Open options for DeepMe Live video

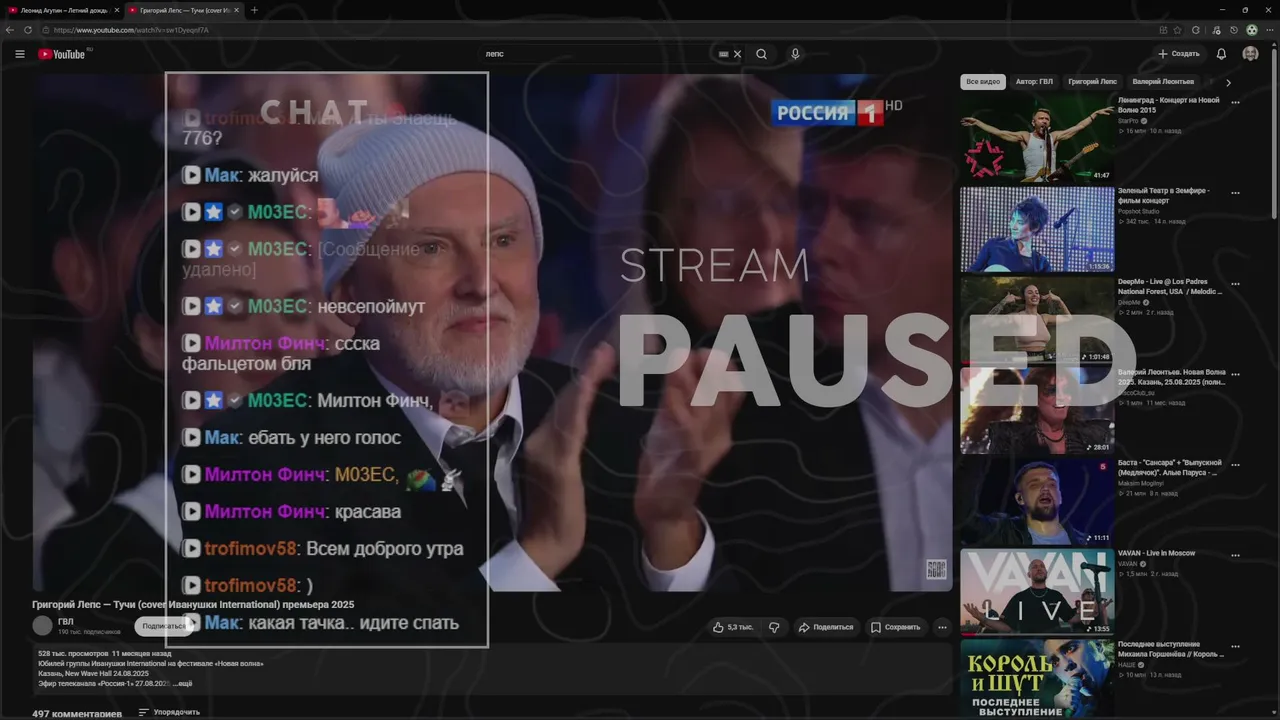(x=1236, y=283)
